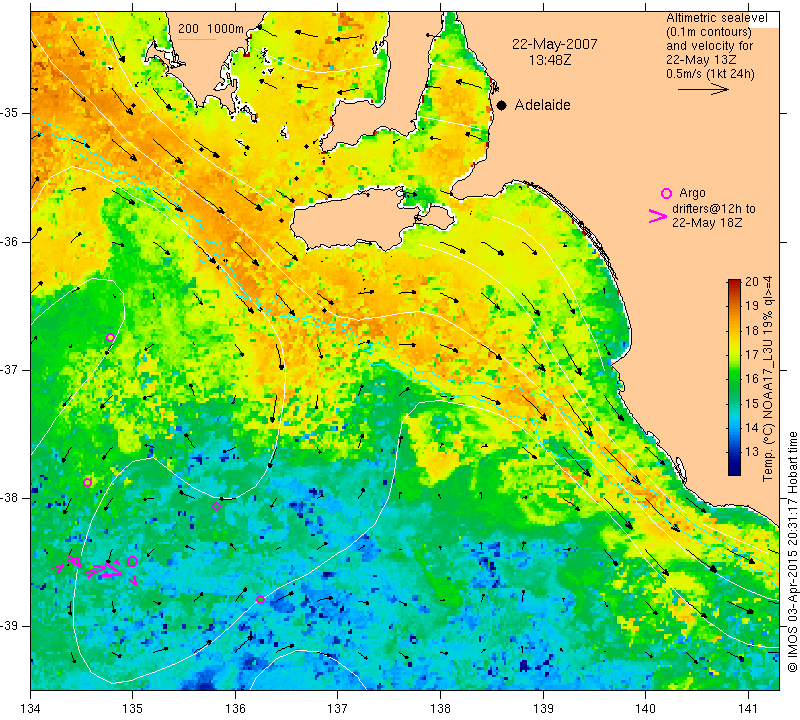Click the 'Temp. (°C) NOAA17_L3U' colorbar title
Viewport: 800px width, 720px height.
pyautogui.click(x=768, y=412)
